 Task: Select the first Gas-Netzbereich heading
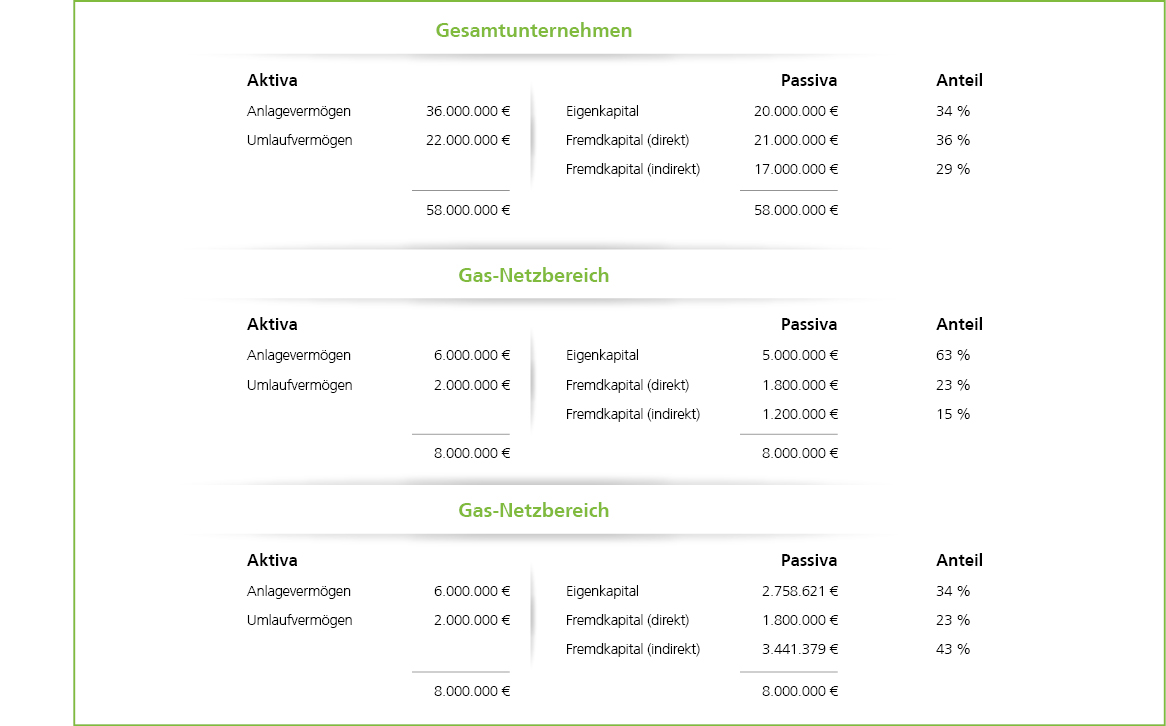click(x=533, y=275)
